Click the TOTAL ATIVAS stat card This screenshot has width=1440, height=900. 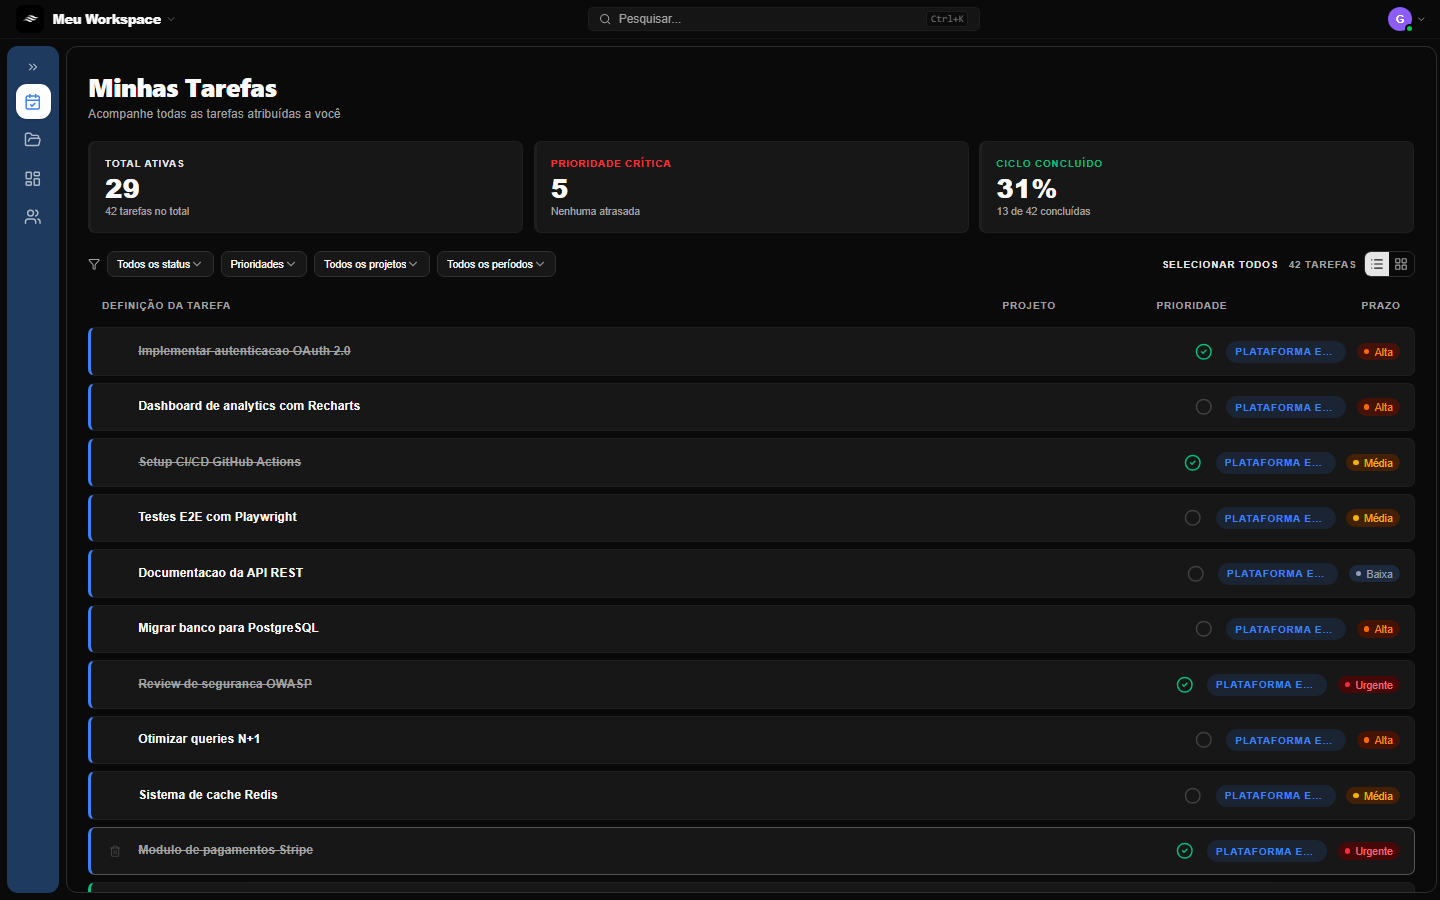305,187
